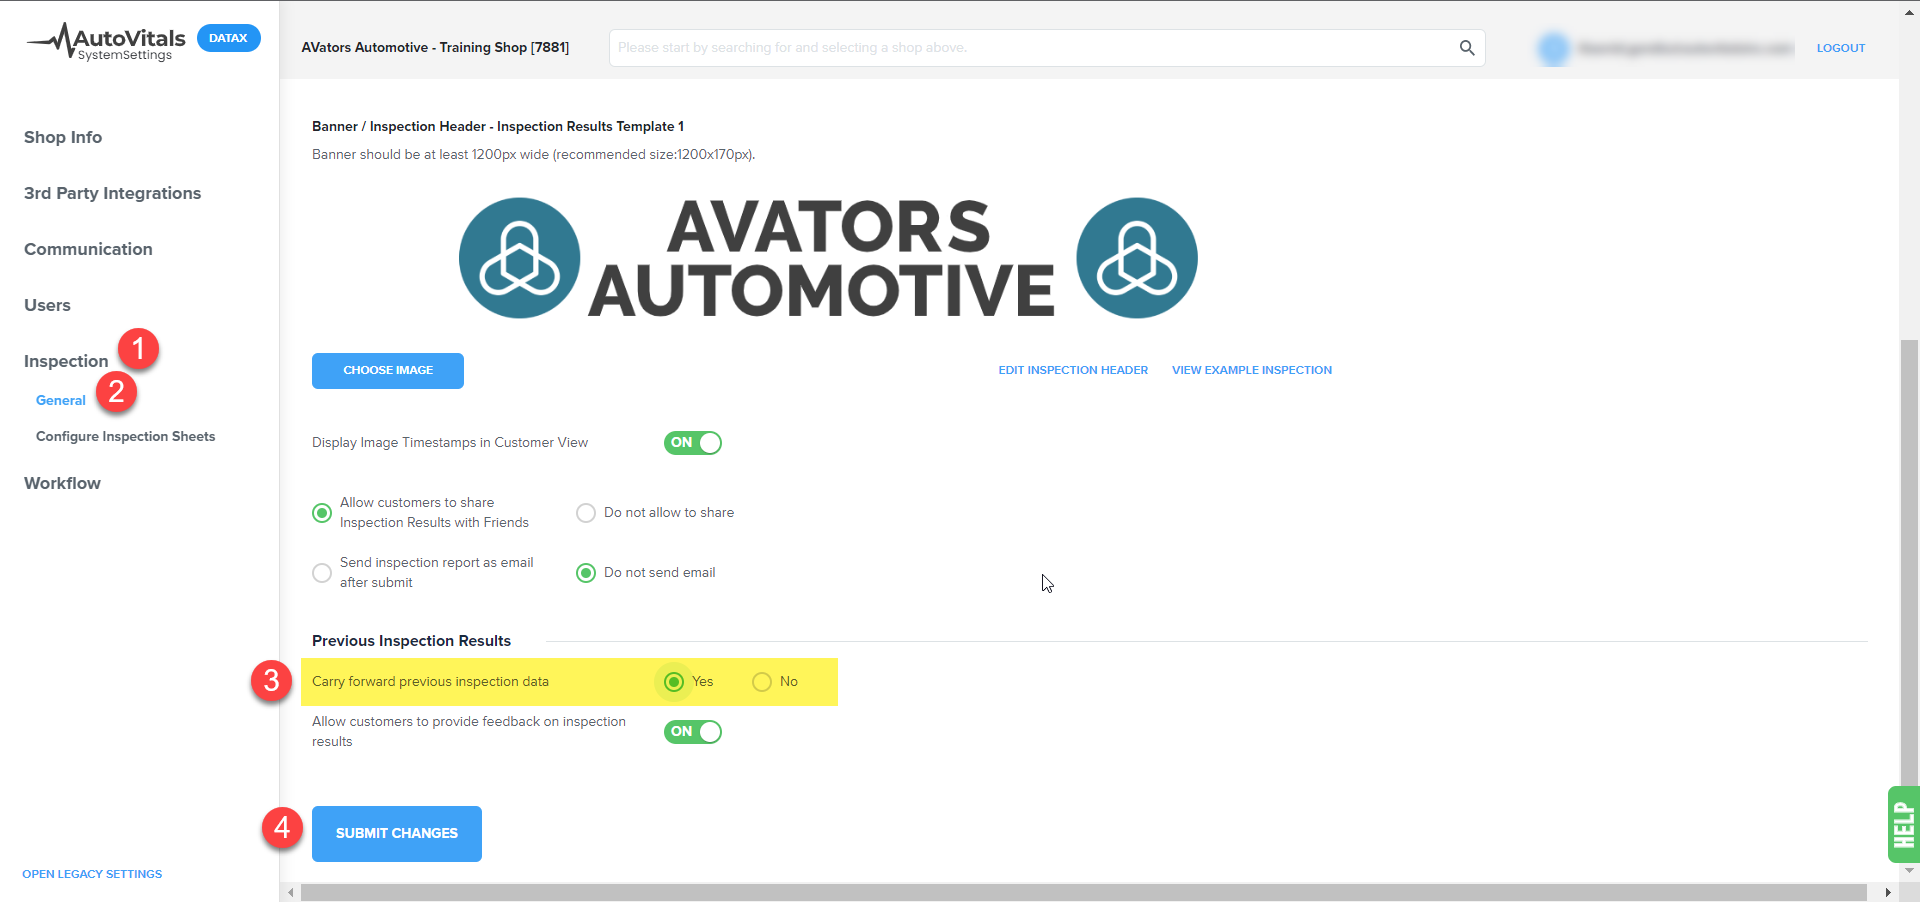Click the AVators Automotive Training Shop title
The image size is (1920, 902).
[435, 47]
